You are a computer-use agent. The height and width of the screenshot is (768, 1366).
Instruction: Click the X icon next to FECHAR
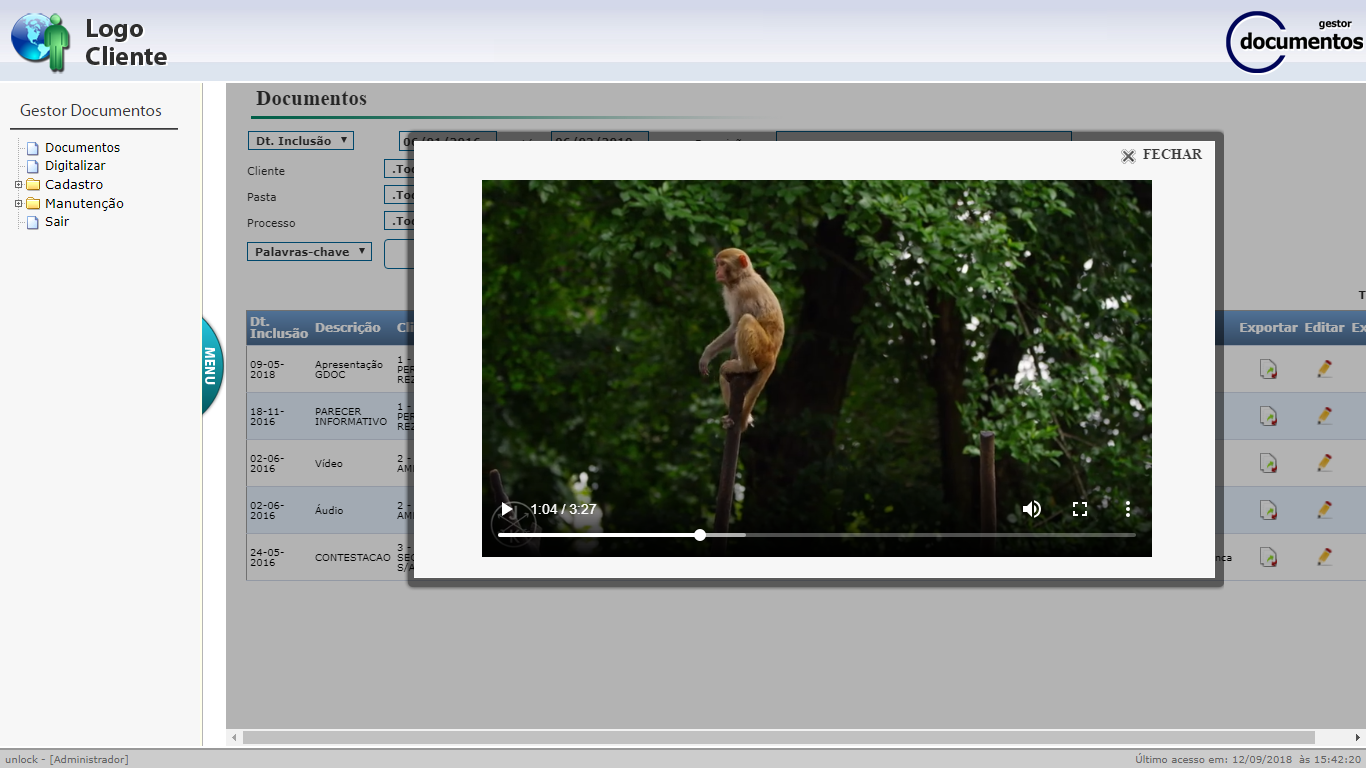click(1128, 156)
